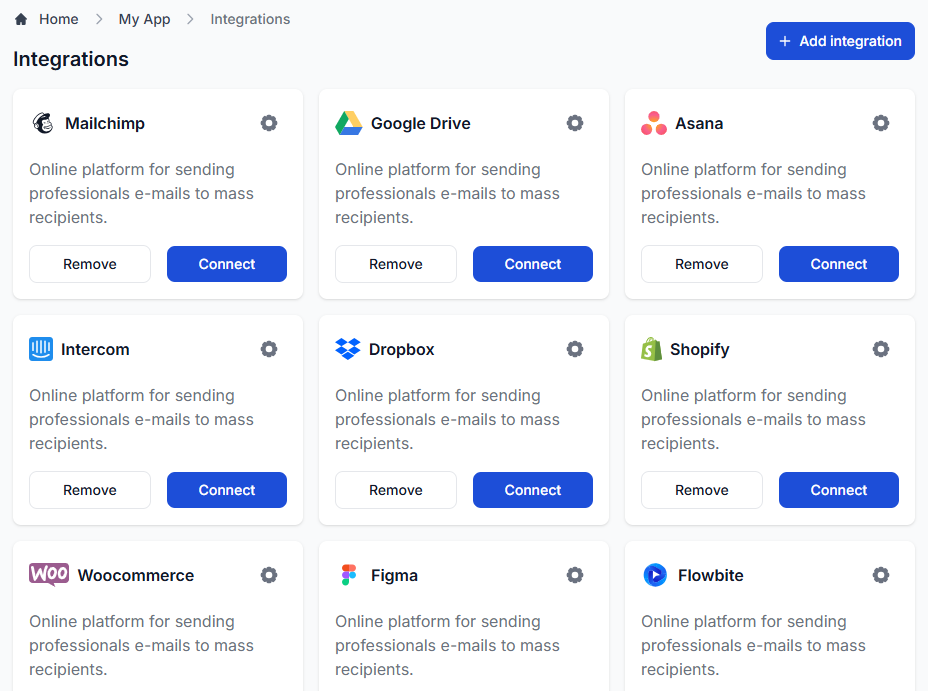Connect the Shopify integration
This screenshot has width=928, height=691.
pyautogui.click(x=838, y=489)
